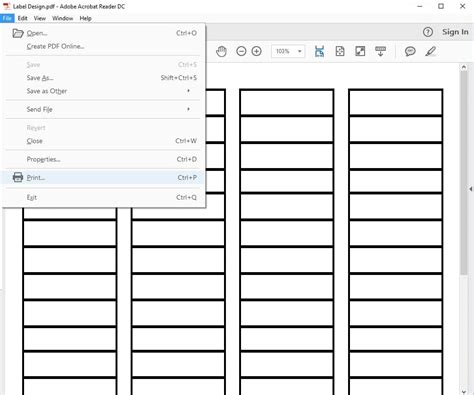
Task: Minimize the Acrobat Reader window
Action: (420, 6)
